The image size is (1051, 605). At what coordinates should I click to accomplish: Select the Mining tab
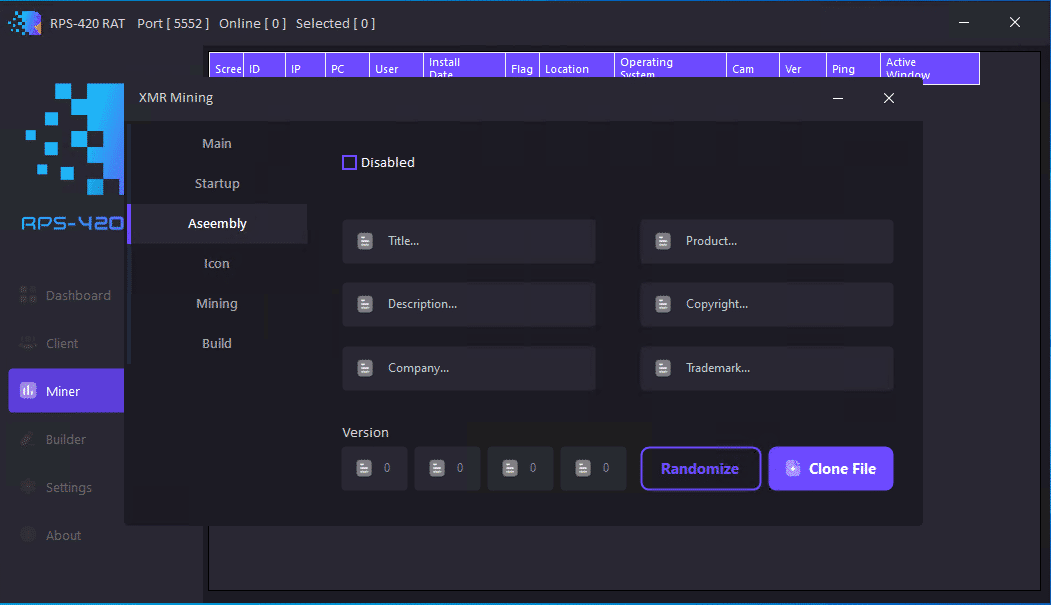[217, 303]
